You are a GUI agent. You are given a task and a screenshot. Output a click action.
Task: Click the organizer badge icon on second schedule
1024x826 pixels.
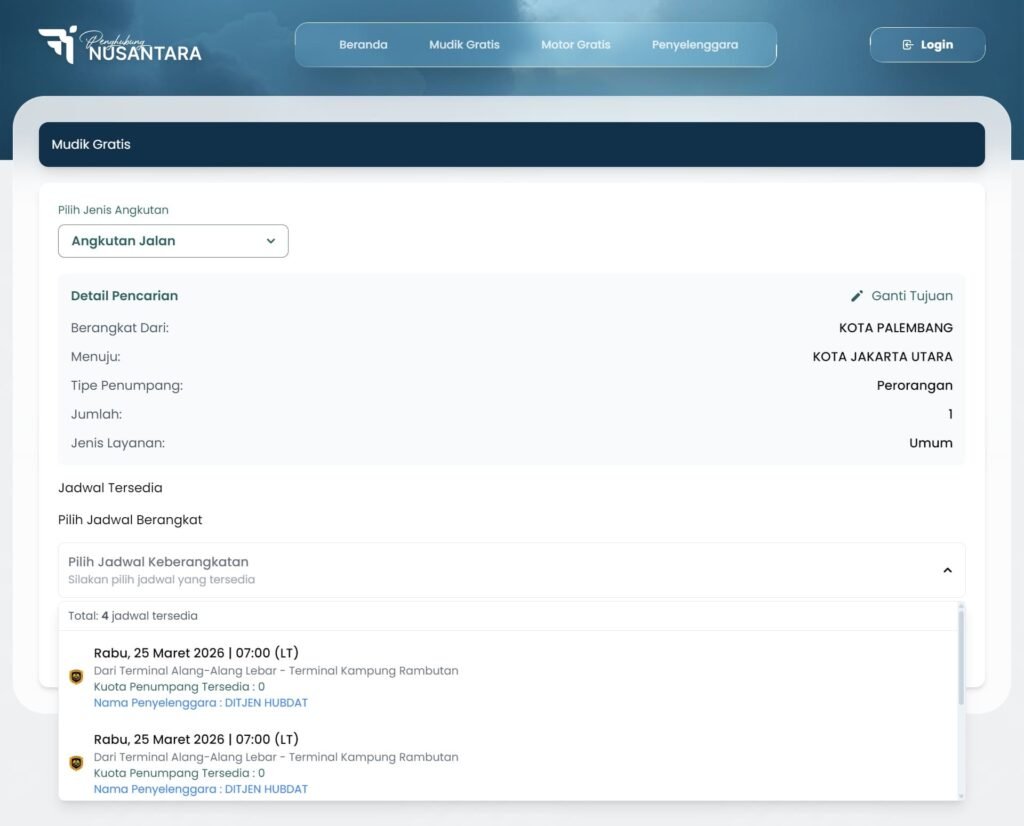coord(76,763)
